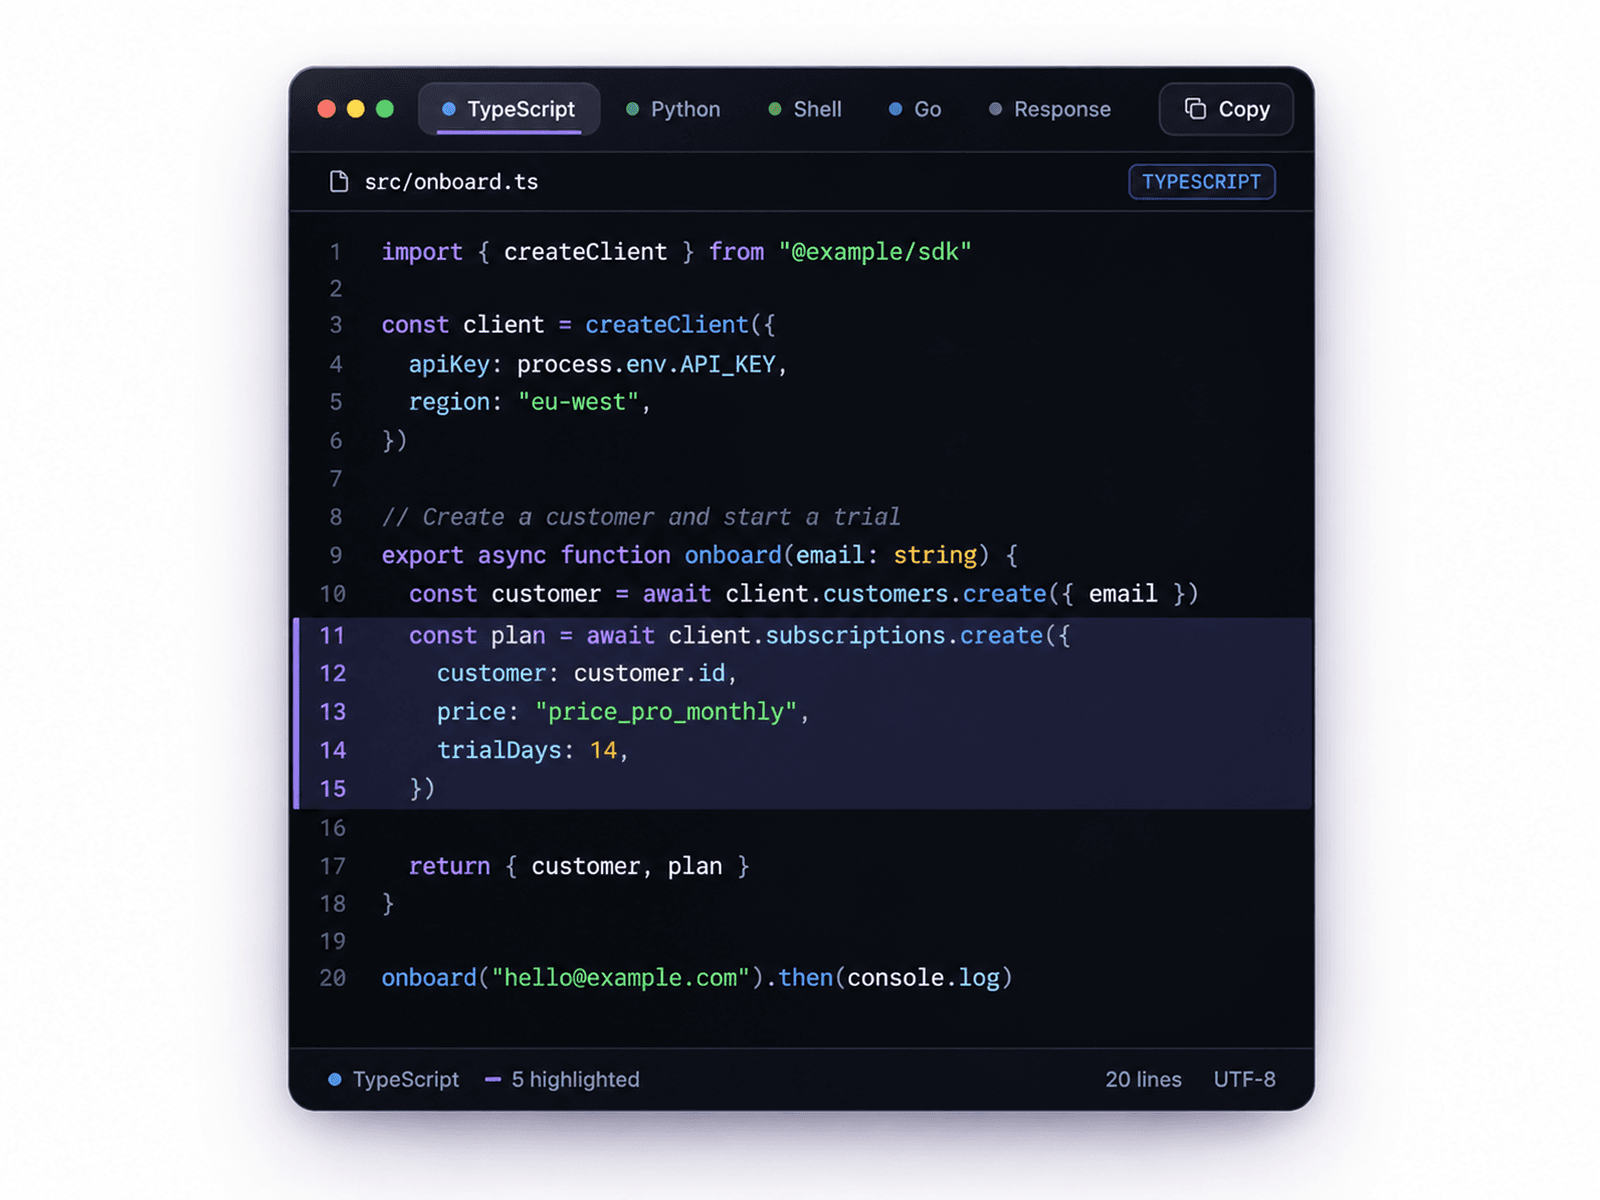Image resolution: width=1600 pixels, height=1200 pixels.
Task: Click the purple dash highlight indicator
Action: [x=493, y=1080]
